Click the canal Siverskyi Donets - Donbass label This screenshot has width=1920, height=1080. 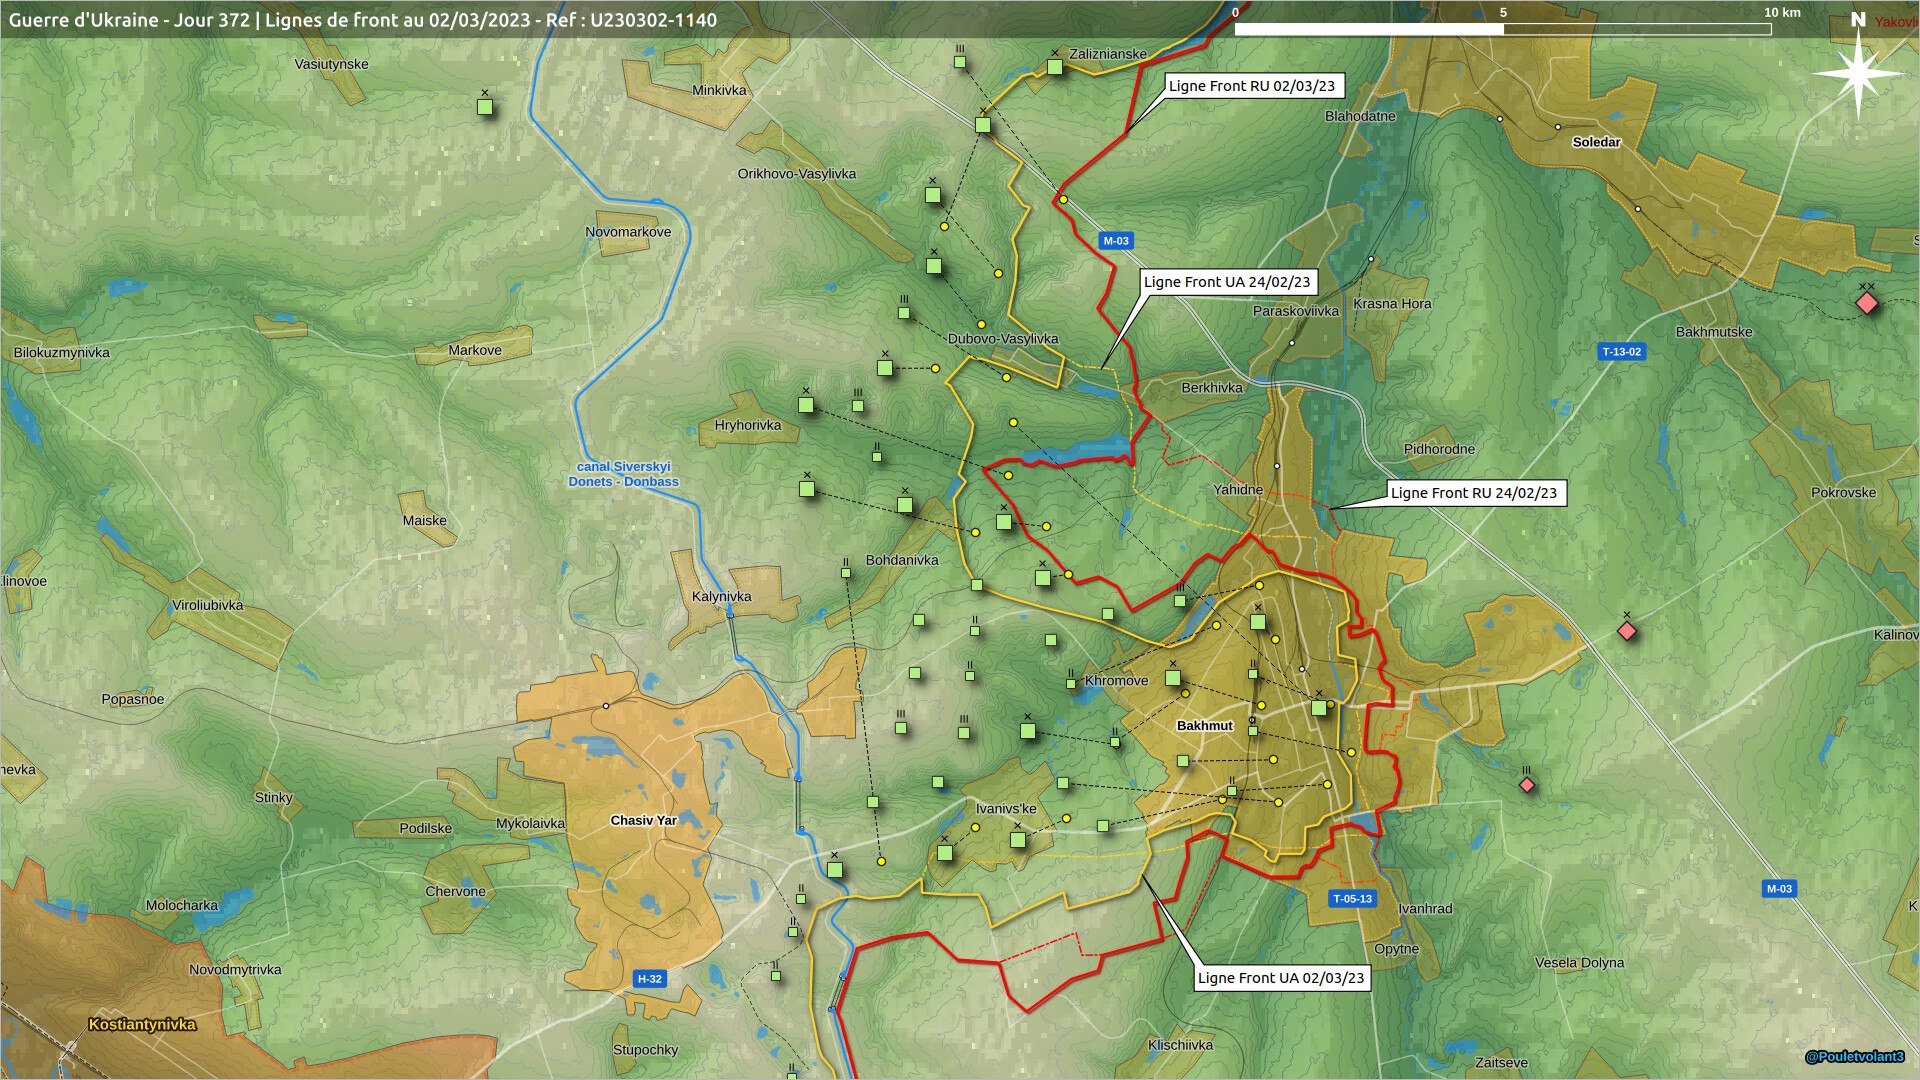[x=623, y=474]
